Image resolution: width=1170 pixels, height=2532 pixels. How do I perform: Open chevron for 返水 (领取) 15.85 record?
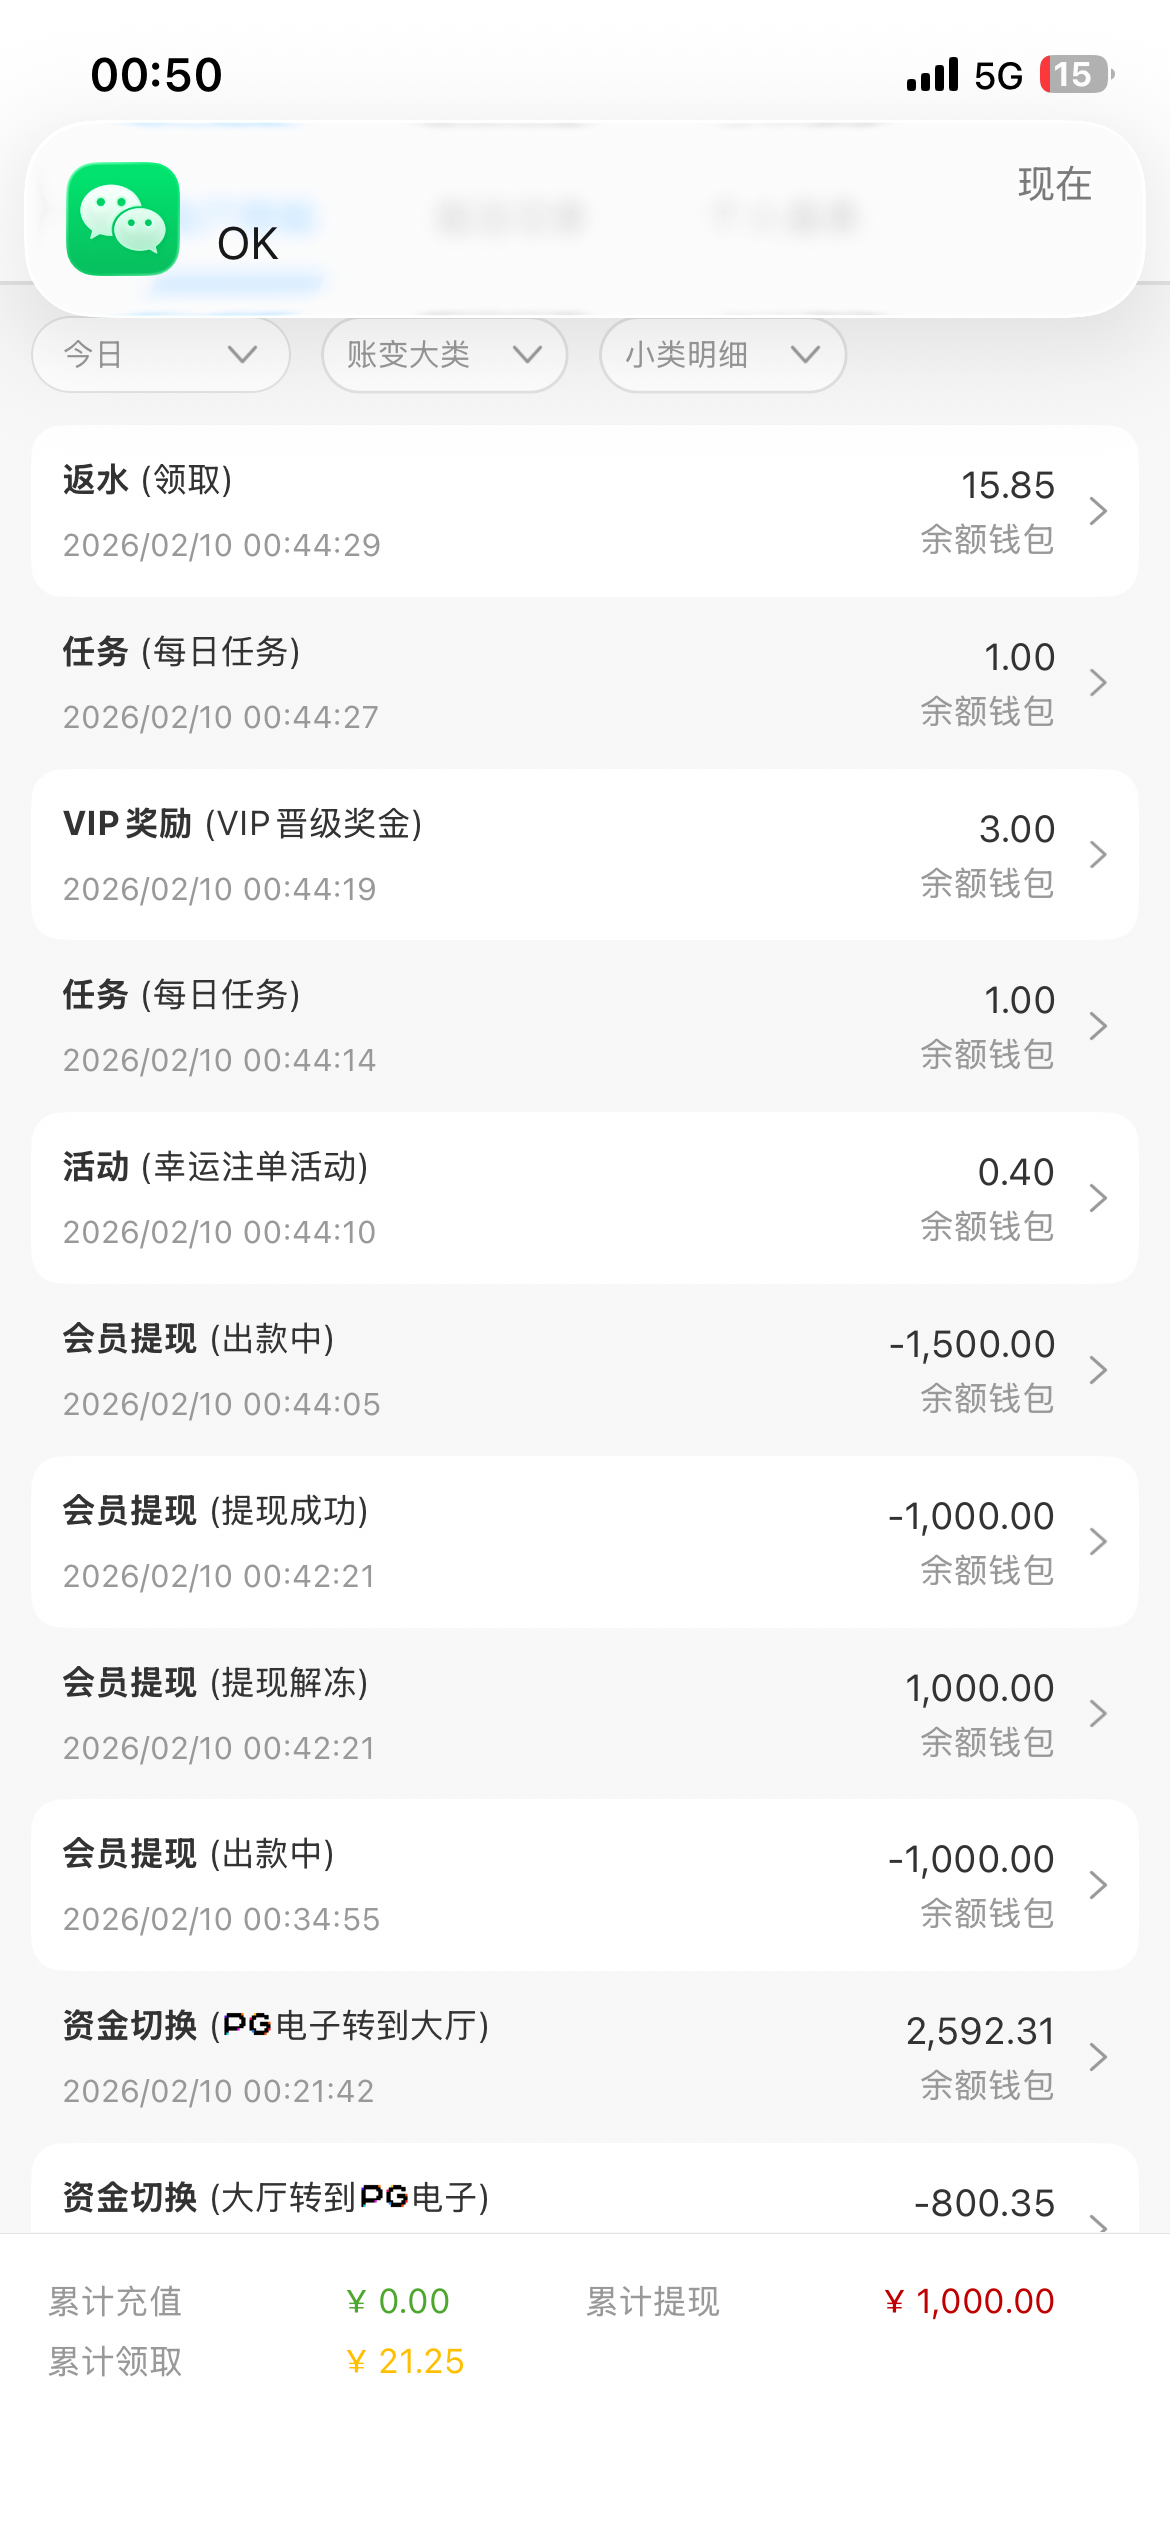pos(1098,511)
